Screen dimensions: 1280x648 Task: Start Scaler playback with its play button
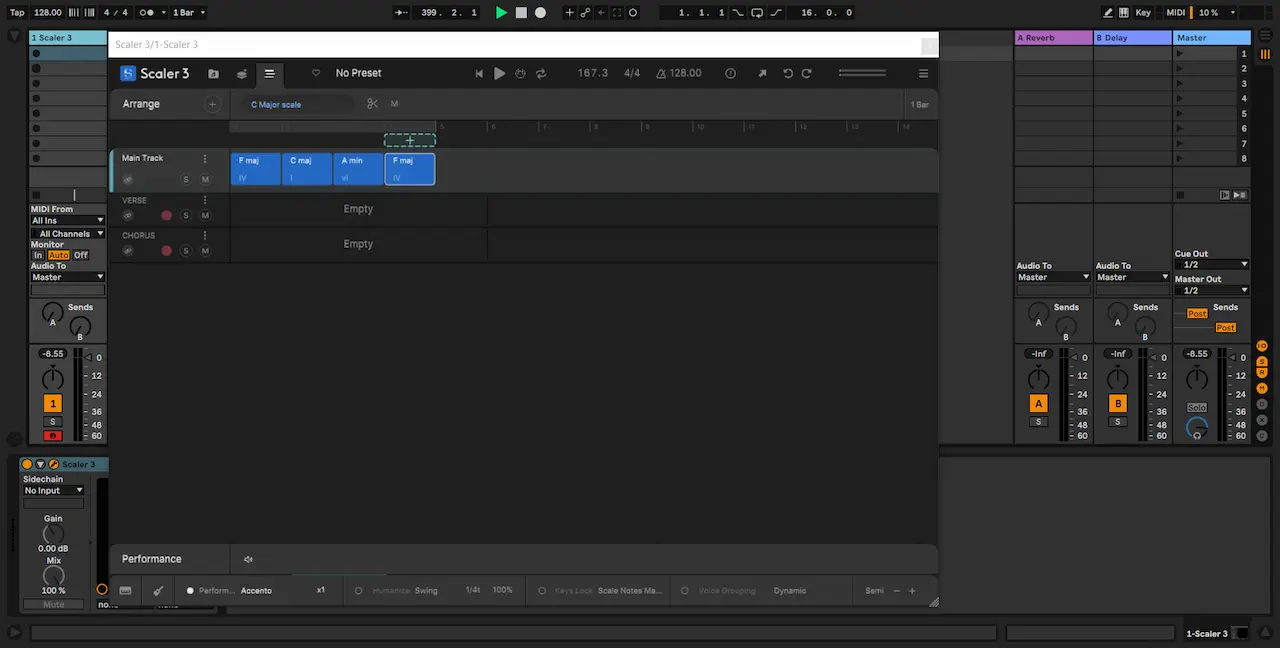tap(499, 73)
